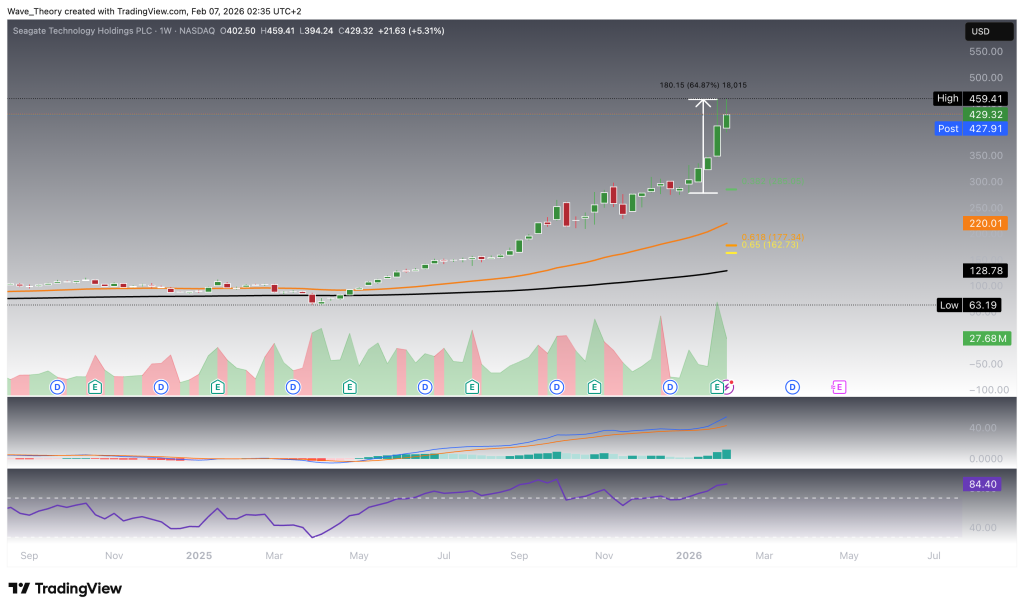This screenshot has width=1024, height=610.
Task: Click the earnings E badge under the May label
Action: 349,385
